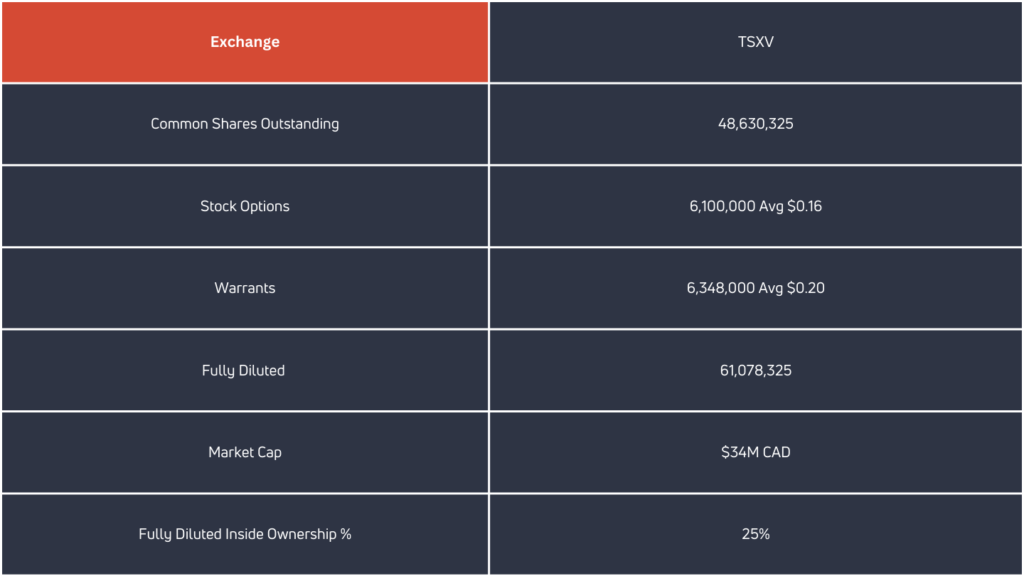
Task: Select the 48,630,325 shares value
Action: [x=756, y=124]
